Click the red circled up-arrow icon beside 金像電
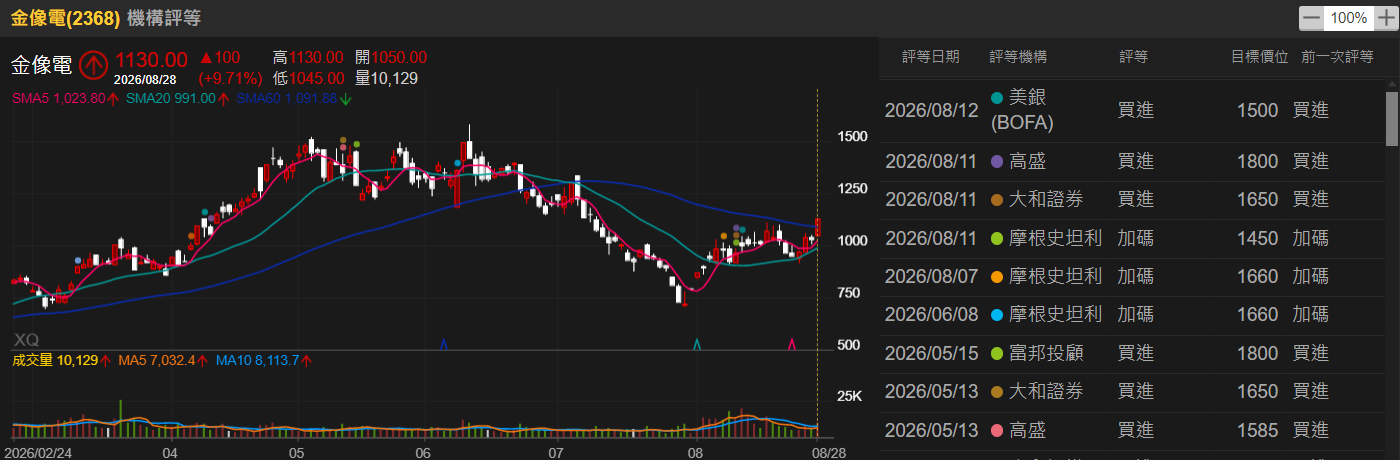Image resolution: width=1400 pixels, height=460 pixels. 94,65
